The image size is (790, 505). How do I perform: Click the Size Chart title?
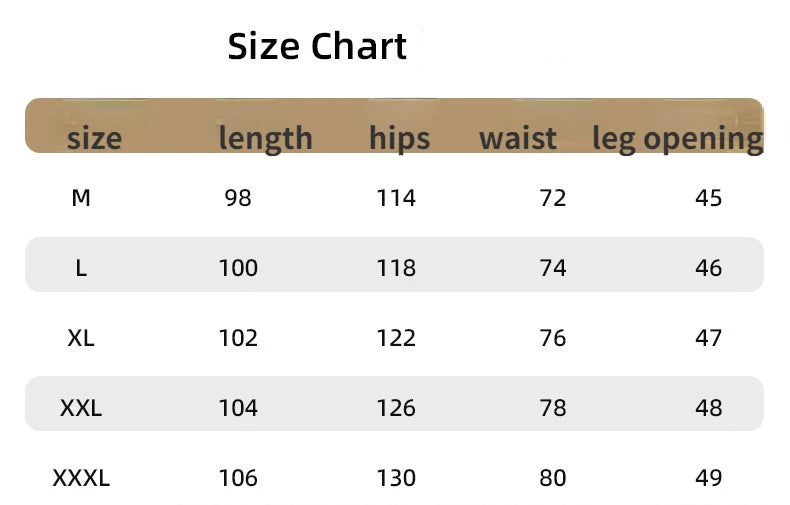(x=317, y=46)
